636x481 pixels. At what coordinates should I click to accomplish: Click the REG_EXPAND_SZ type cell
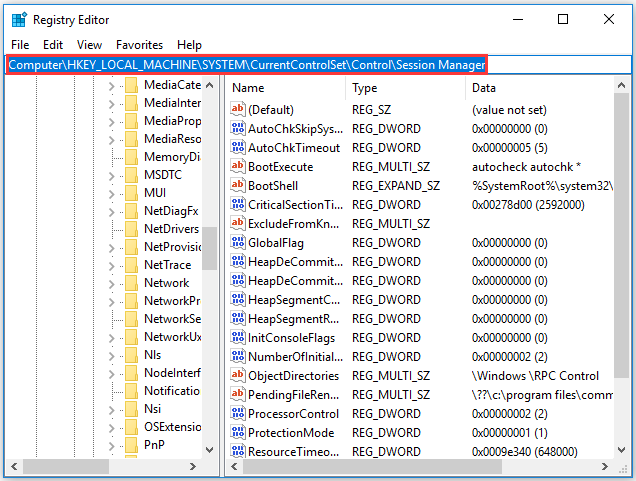click(x=395, y=186)
